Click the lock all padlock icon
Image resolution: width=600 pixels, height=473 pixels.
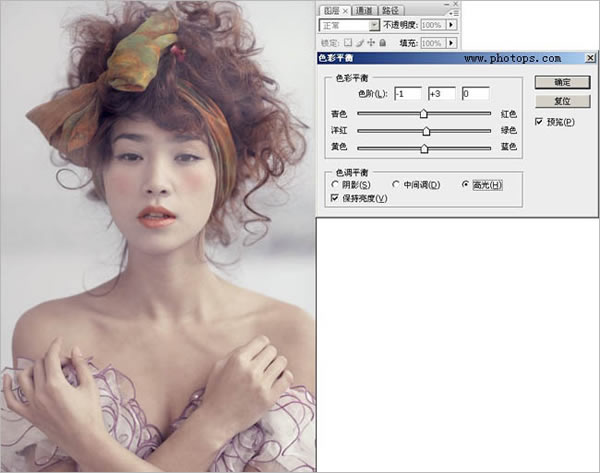382,44
